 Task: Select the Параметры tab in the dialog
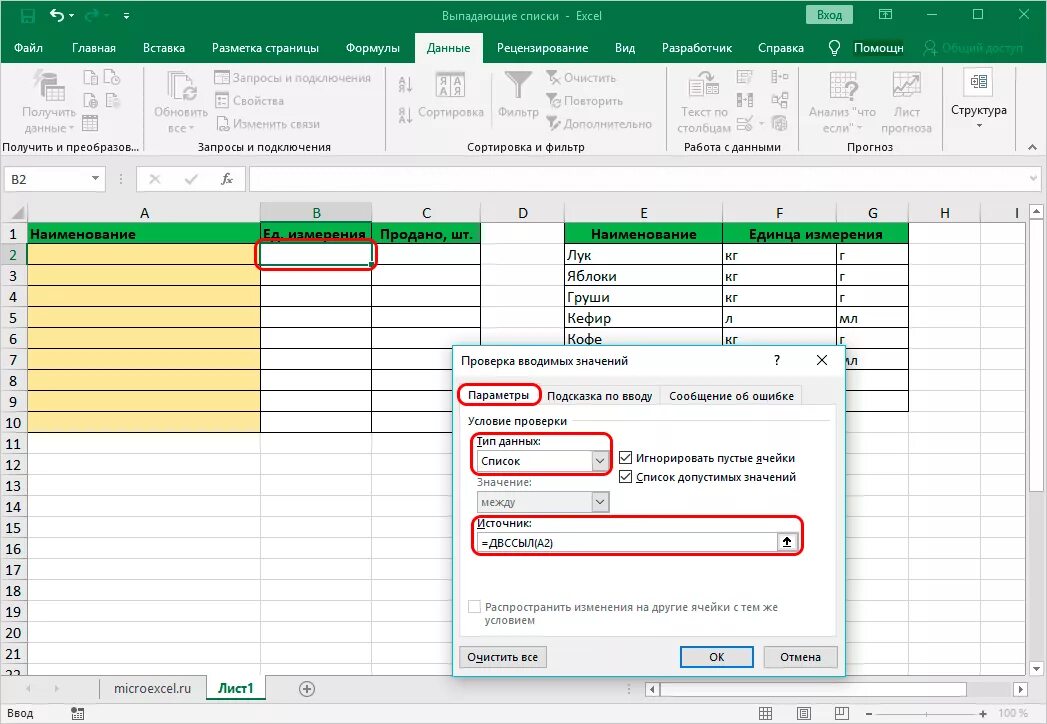coord(498,395)
